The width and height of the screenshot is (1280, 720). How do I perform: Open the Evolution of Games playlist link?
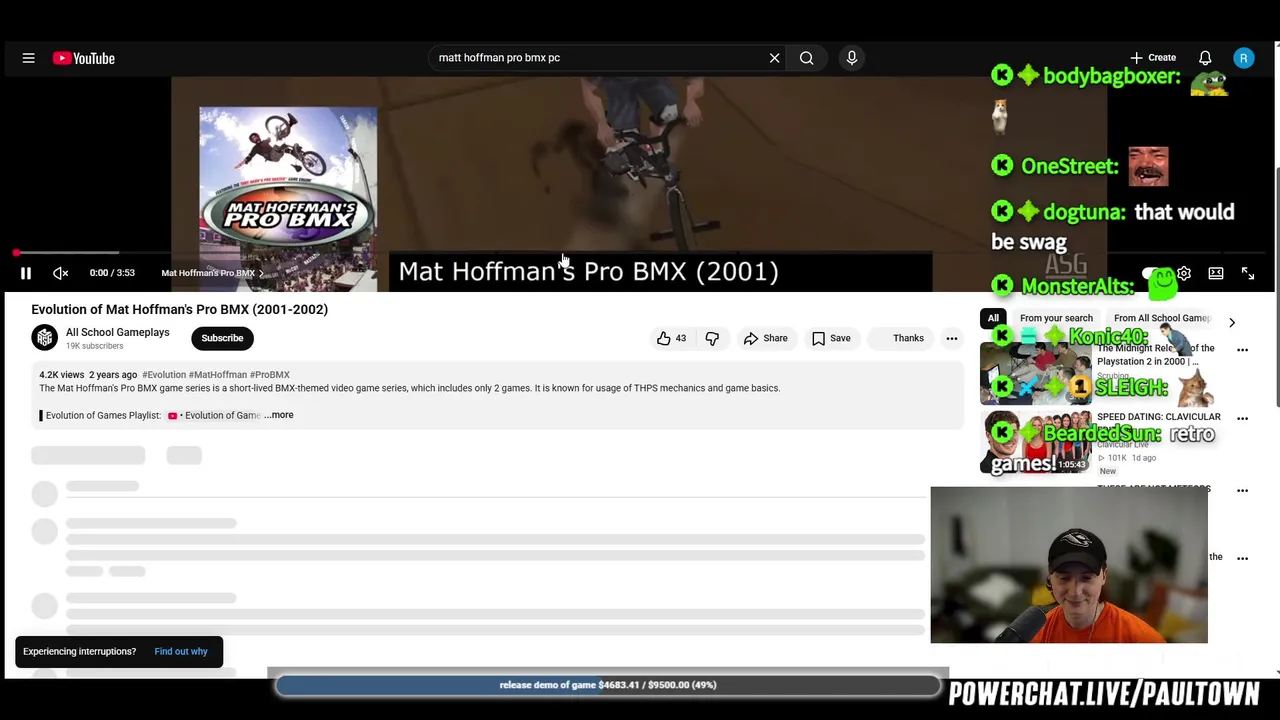[215, 415]
